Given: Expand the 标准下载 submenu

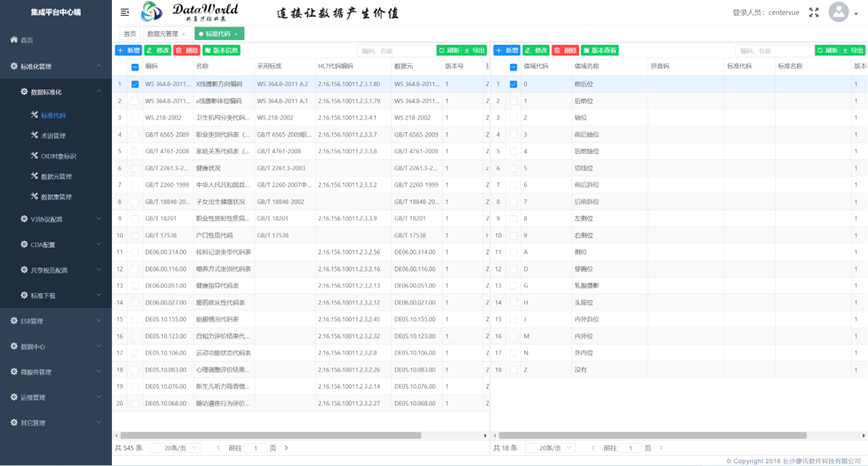Looking at the screenshot, I should pos(99,295).
